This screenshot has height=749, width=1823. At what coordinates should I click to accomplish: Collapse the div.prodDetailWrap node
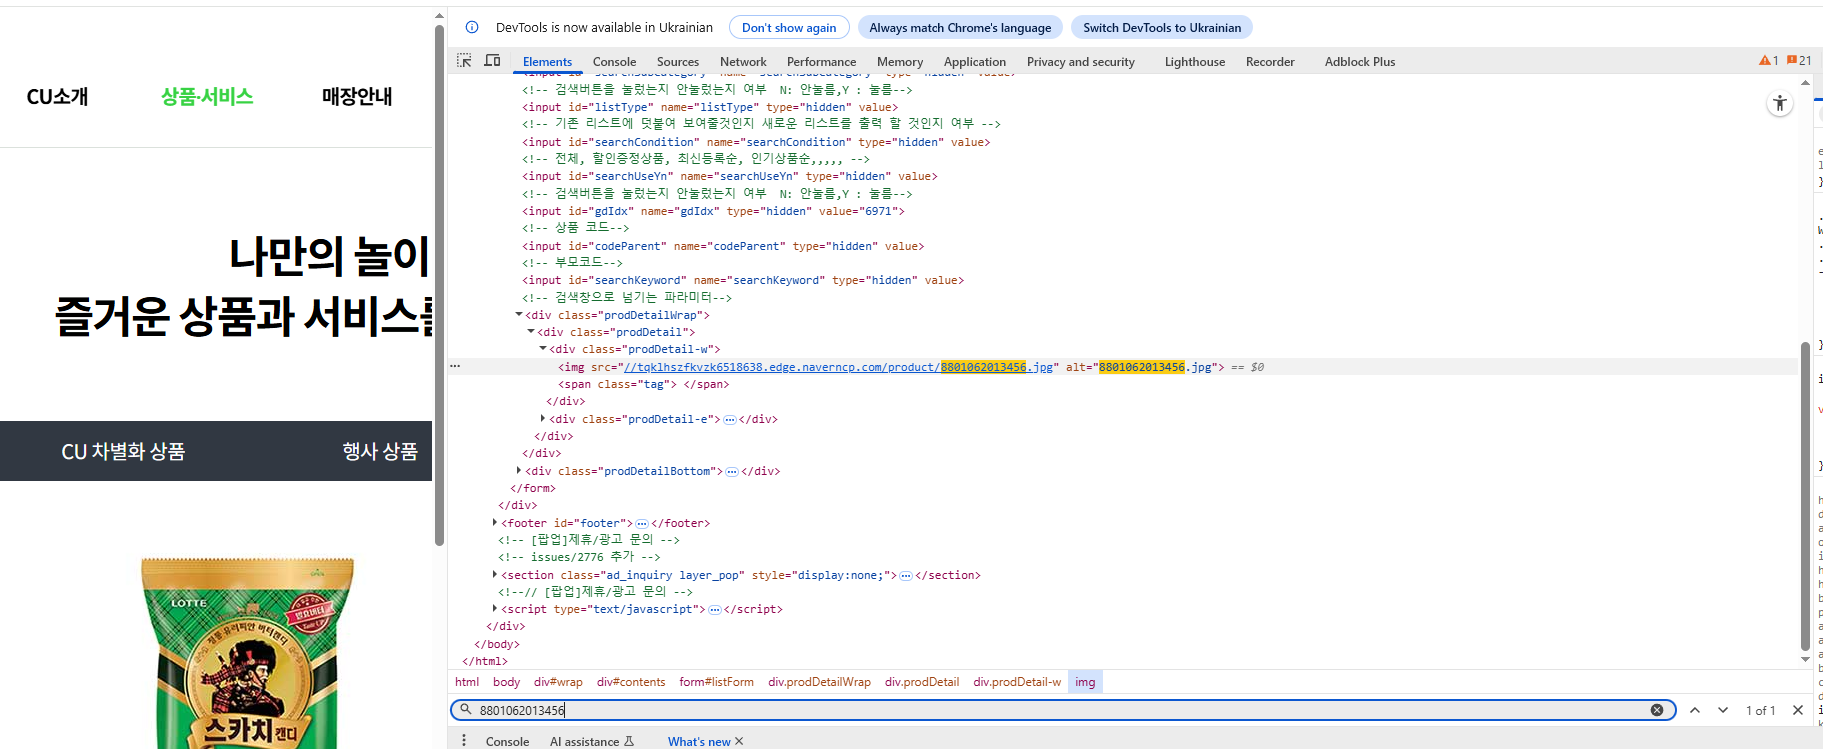point(519,315)
